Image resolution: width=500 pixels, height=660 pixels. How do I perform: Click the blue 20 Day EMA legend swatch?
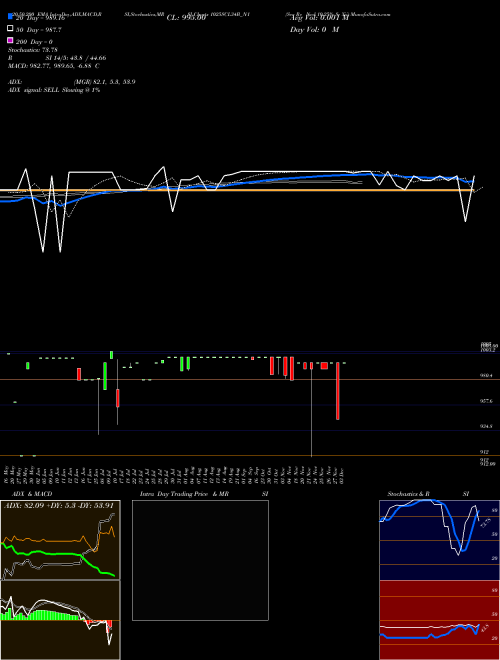tap(10, 17)
